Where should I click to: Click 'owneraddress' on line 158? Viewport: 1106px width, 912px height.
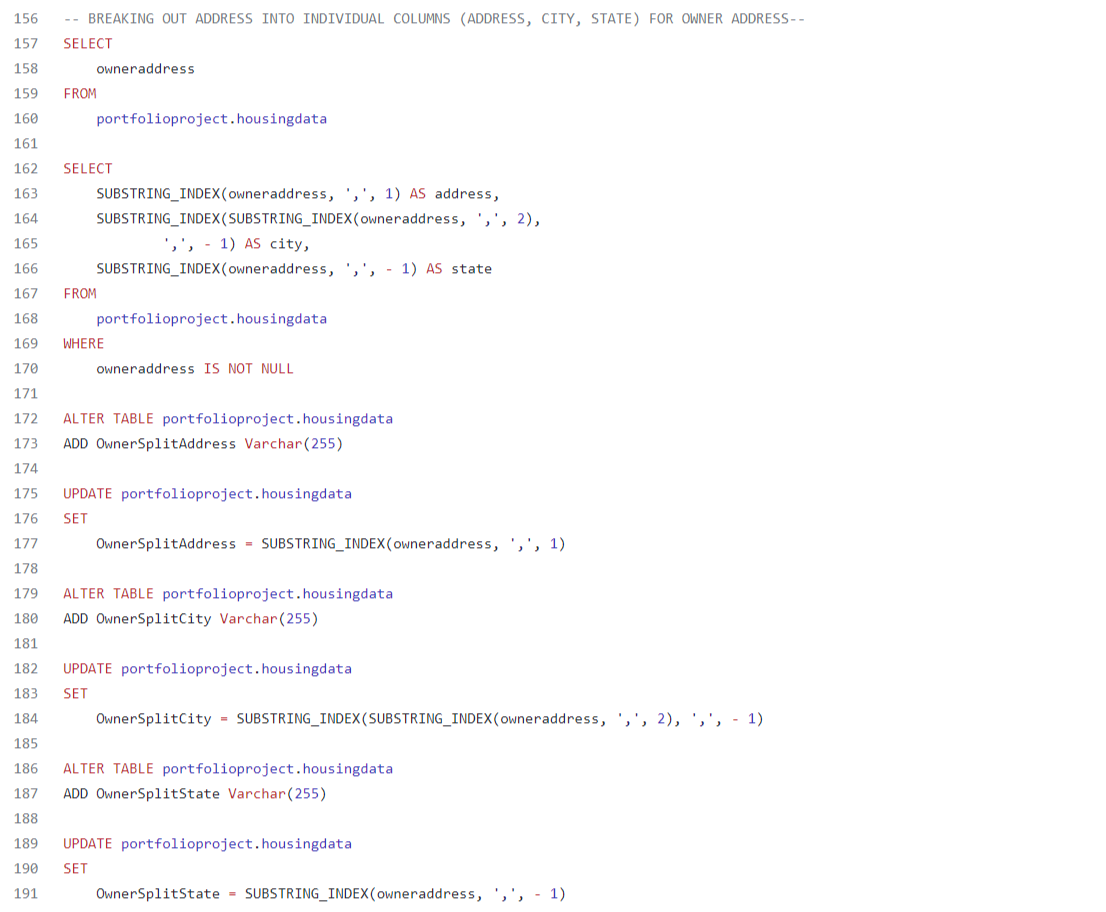tap(145, 68)
